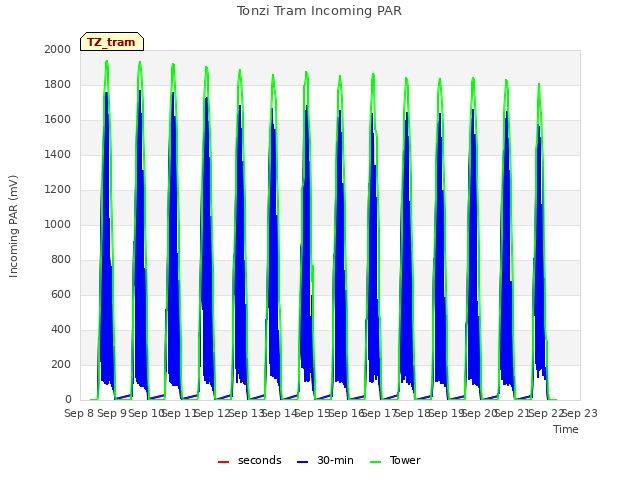The width and height of the screenshot is (640, 480).
Task: Click the y-axis tick value 800
Action: (x=61, y=260)
